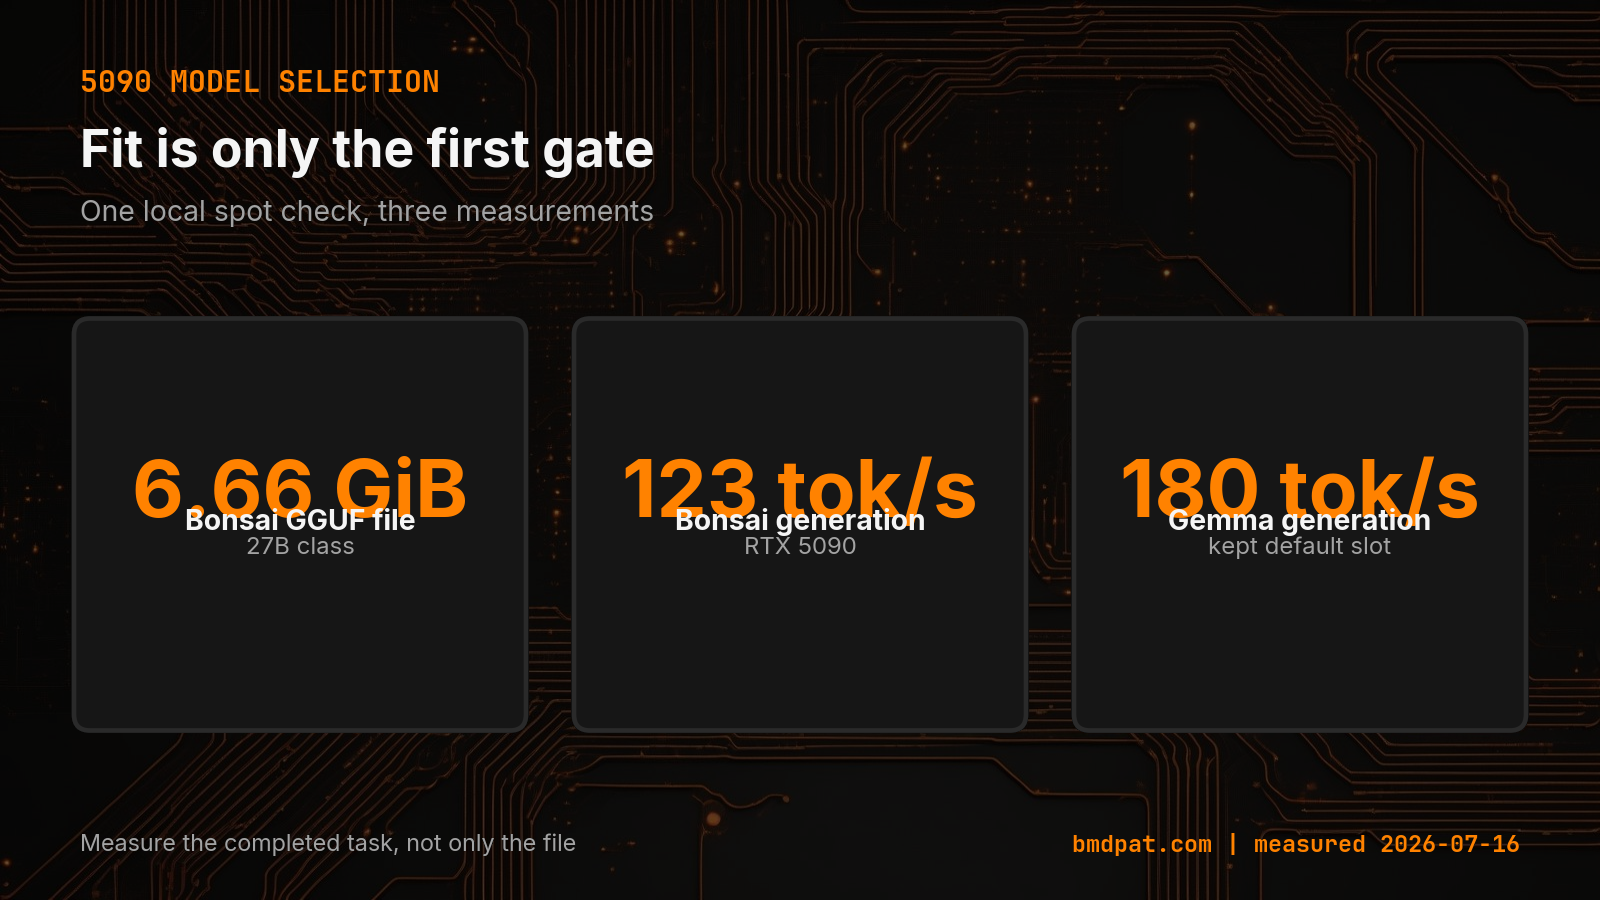Image resolution: width=1600 pixels, height=900 pixels.
Task: Select the third card for Gemma speed
Action: coord(1300,525)
